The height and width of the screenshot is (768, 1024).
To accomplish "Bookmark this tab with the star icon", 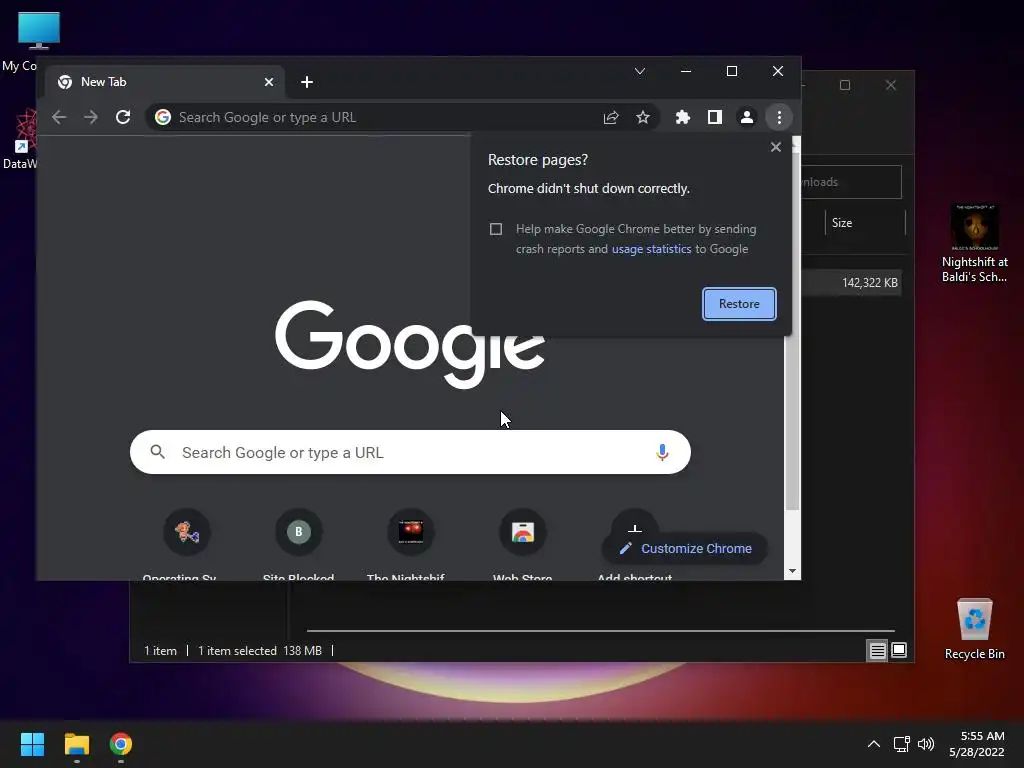I will [x=643, y=117].
